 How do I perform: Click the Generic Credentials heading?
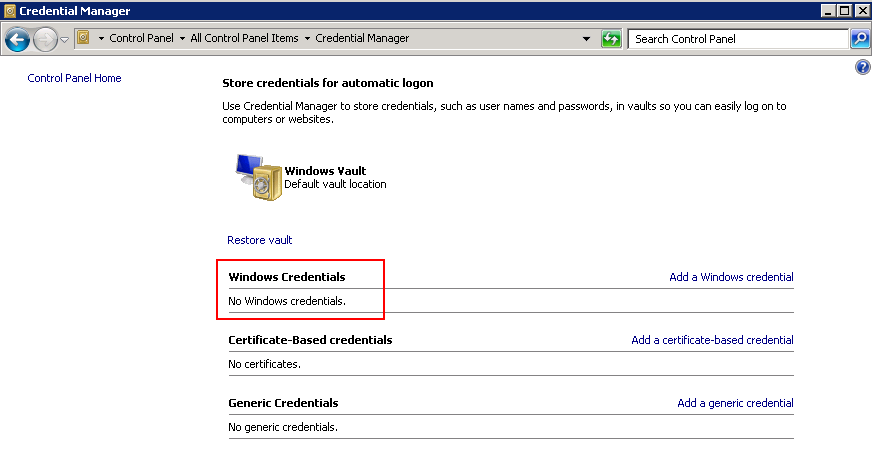coord(283,403)
